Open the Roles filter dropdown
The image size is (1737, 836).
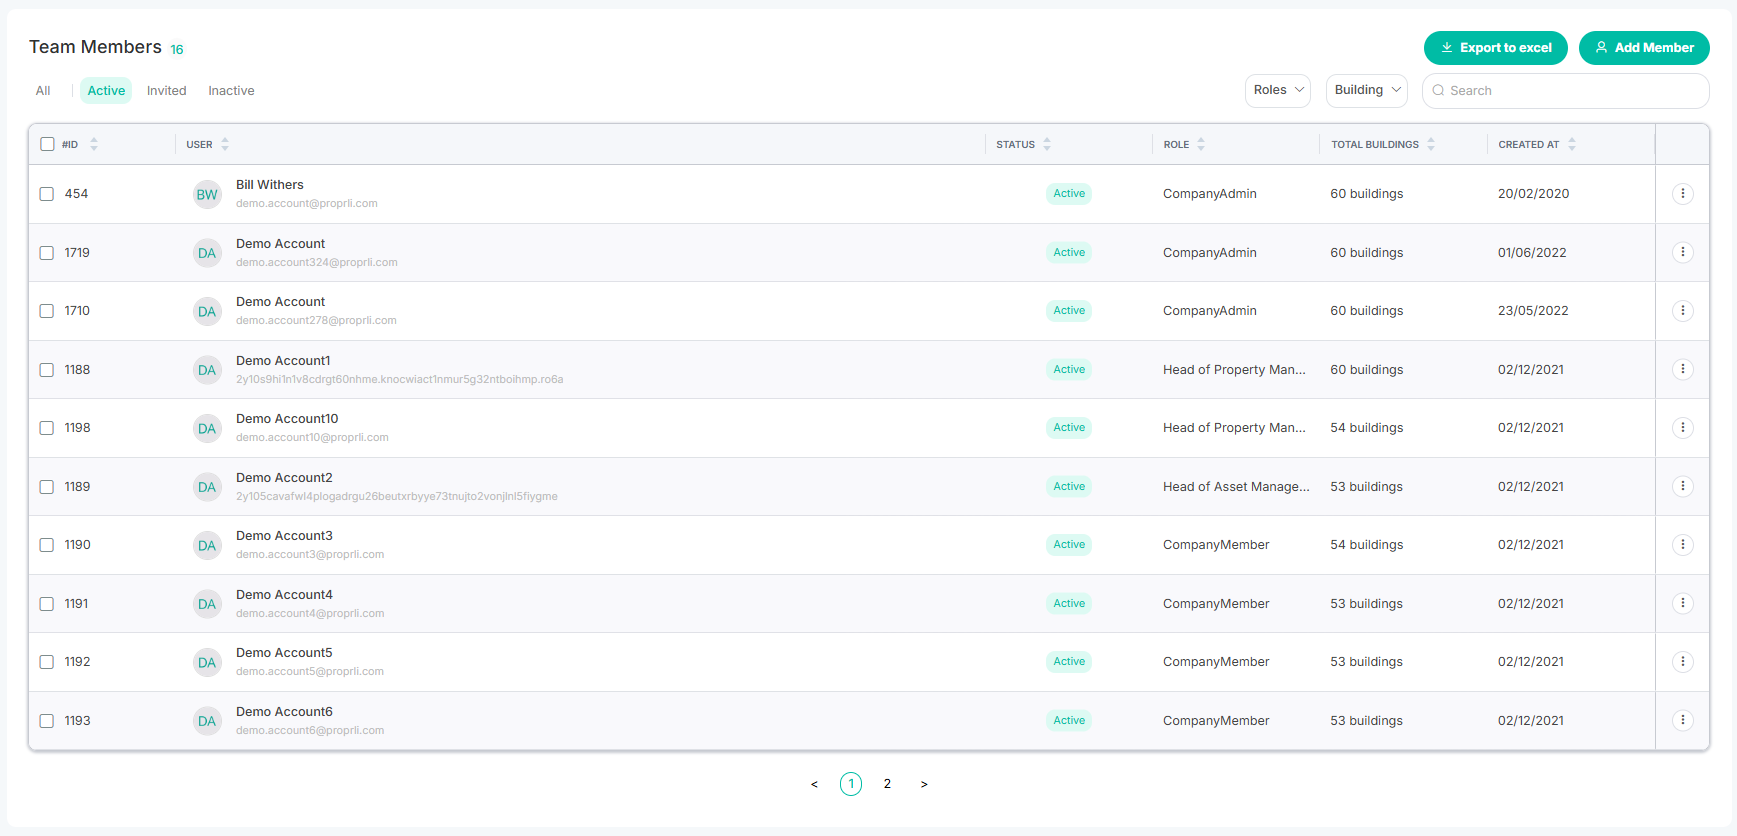pos(1278,90)
